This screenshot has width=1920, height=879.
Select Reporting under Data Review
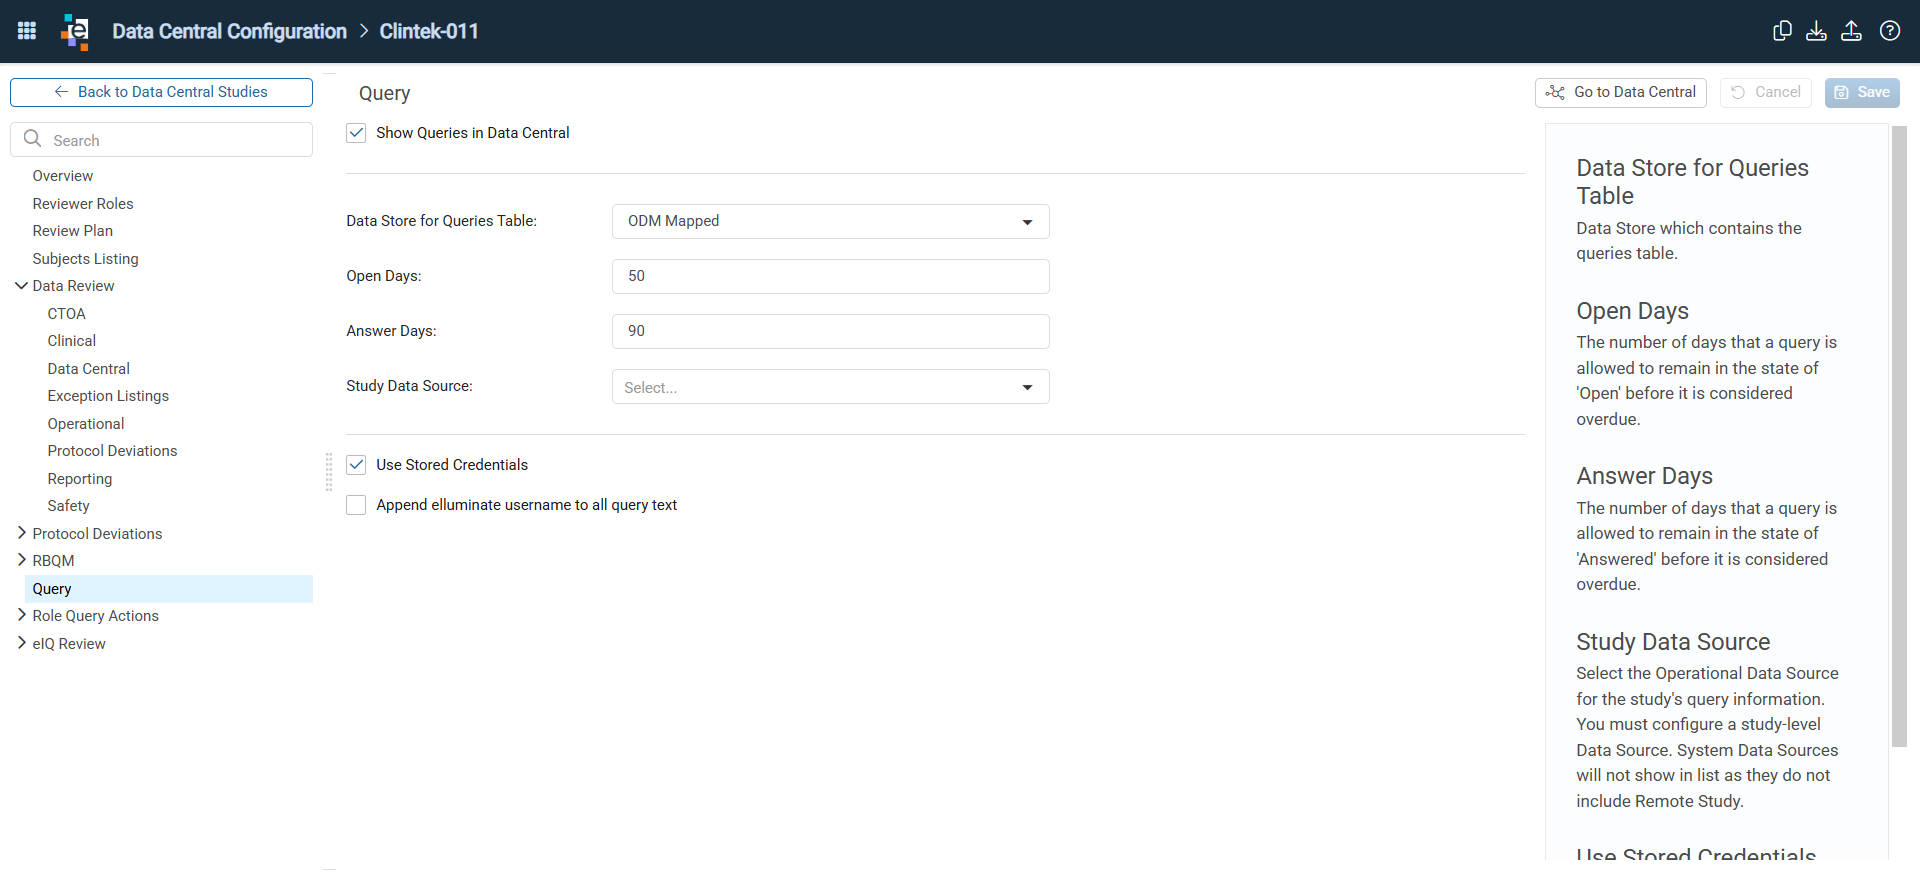(x=79, y=479)
